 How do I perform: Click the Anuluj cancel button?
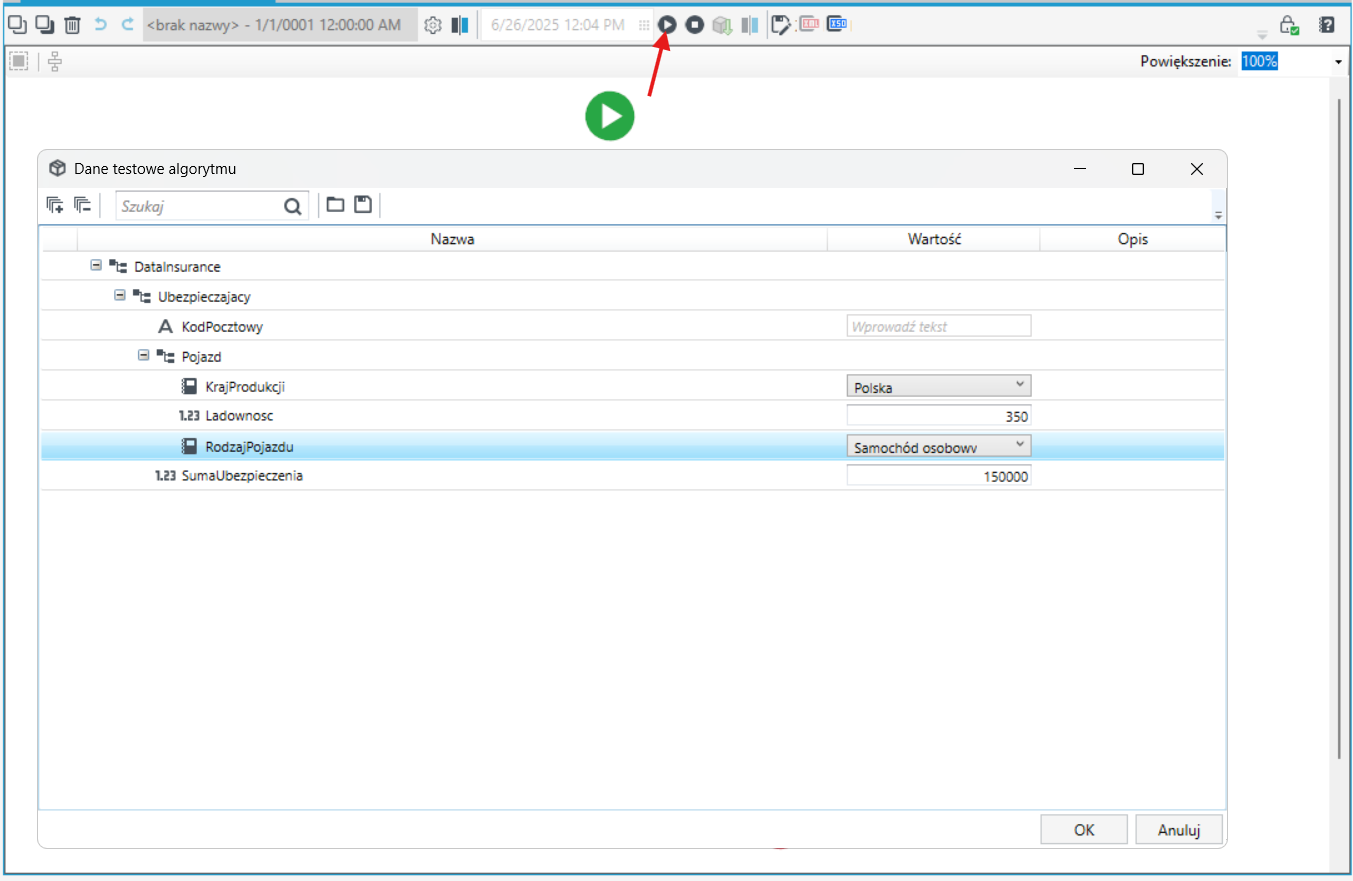[1178, 830]
